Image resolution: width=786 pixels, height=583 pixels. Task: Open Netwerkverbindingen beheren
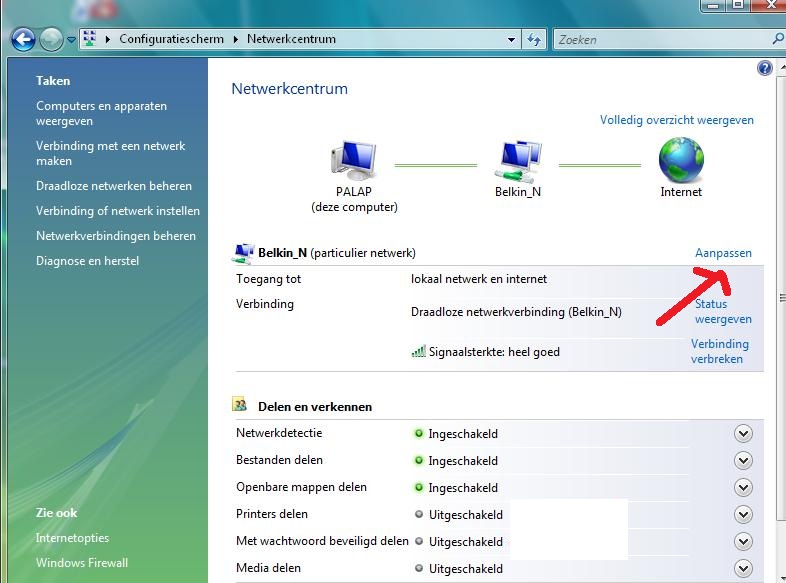pos(116,236)
